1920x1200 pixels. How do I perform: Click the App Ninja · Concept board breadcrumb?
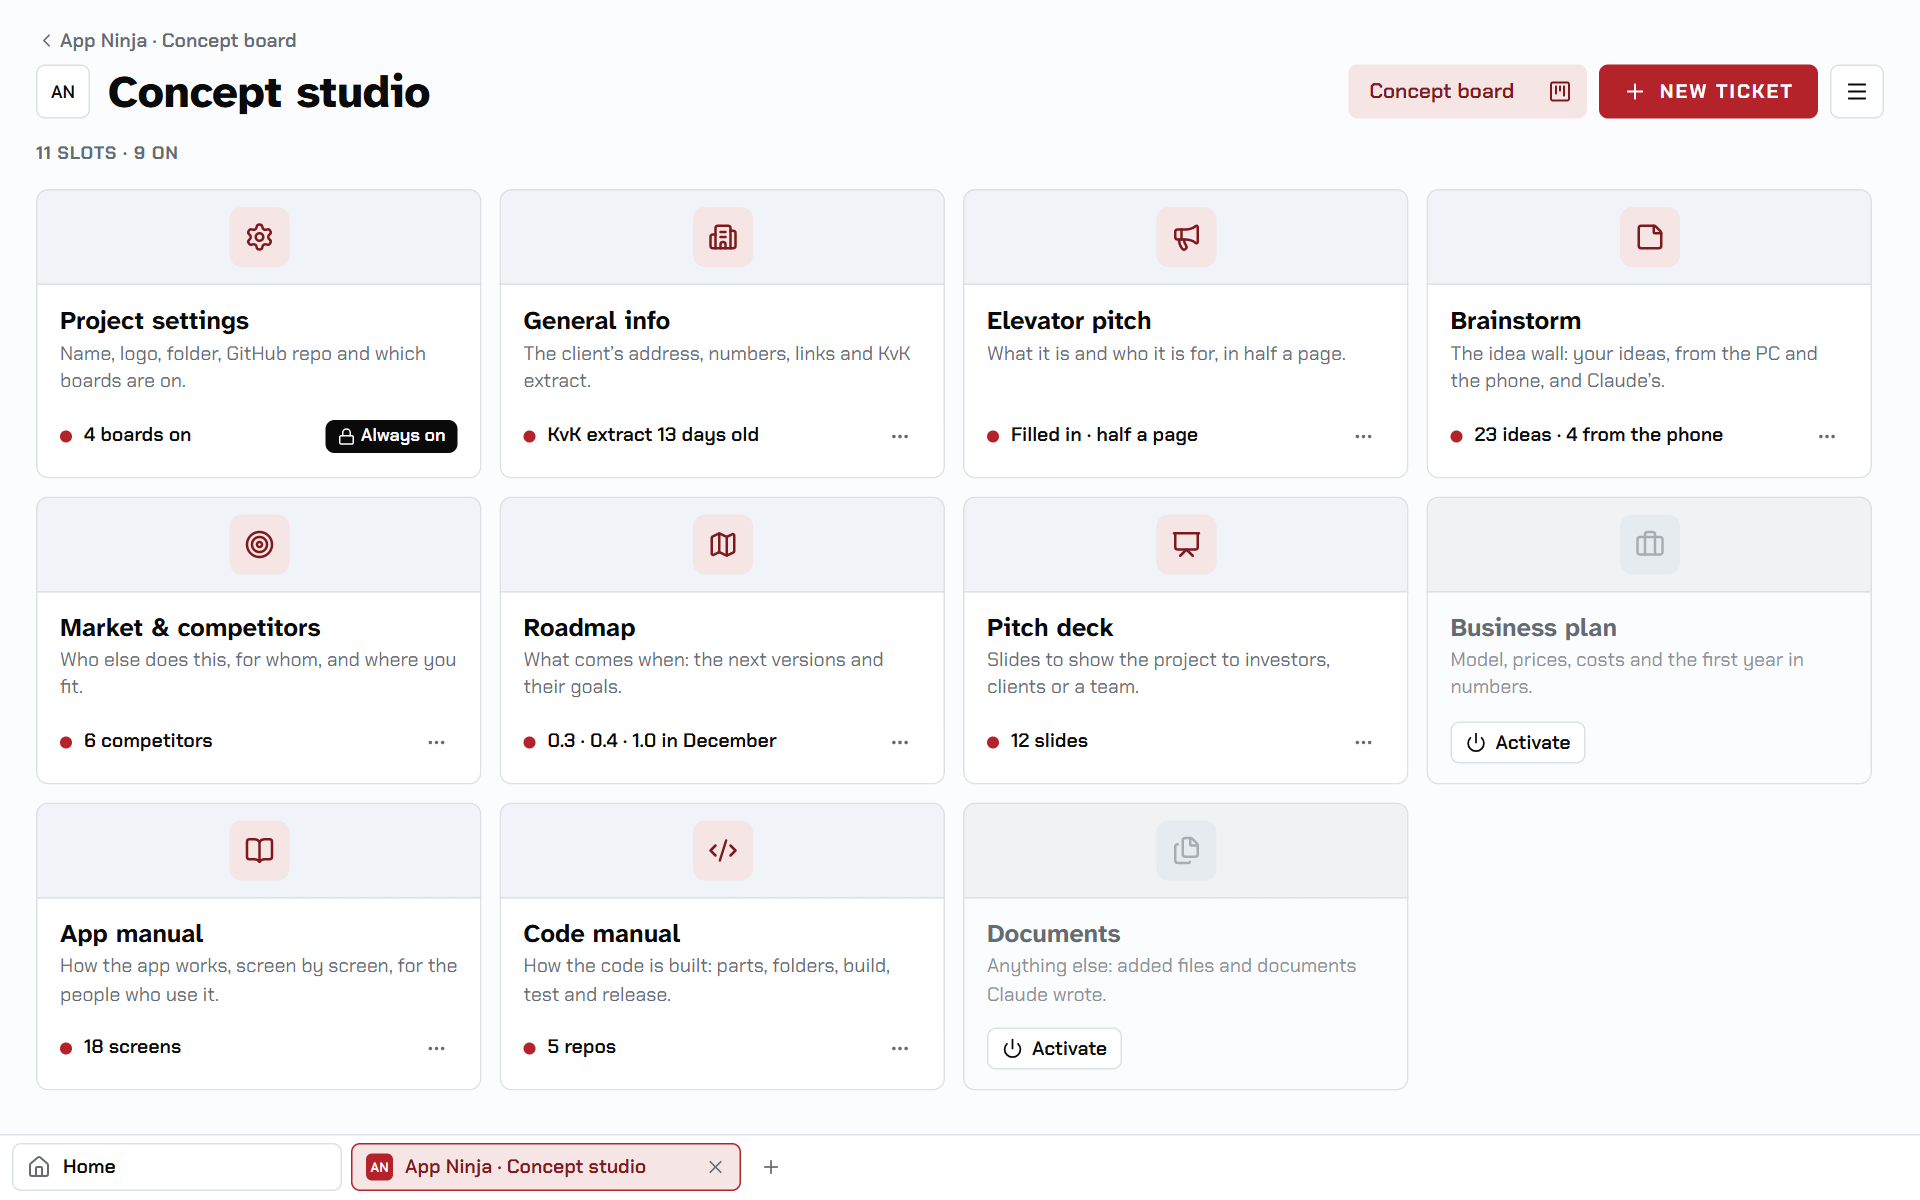[178, 41]
